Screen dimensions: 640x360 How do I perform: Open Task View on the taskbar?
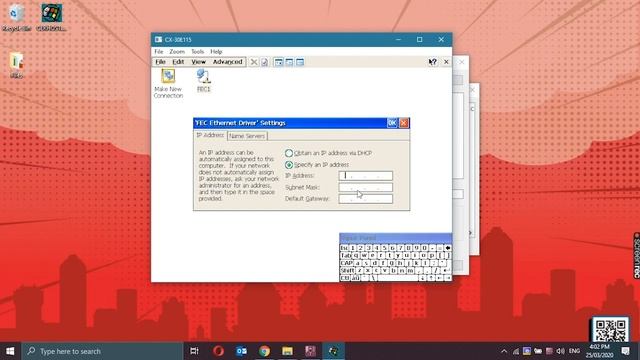(194, 351)
